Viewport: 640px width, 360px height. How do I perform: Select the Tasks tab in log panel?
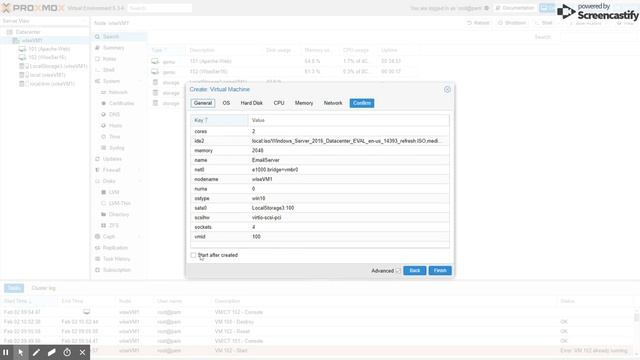pos(14,288)
